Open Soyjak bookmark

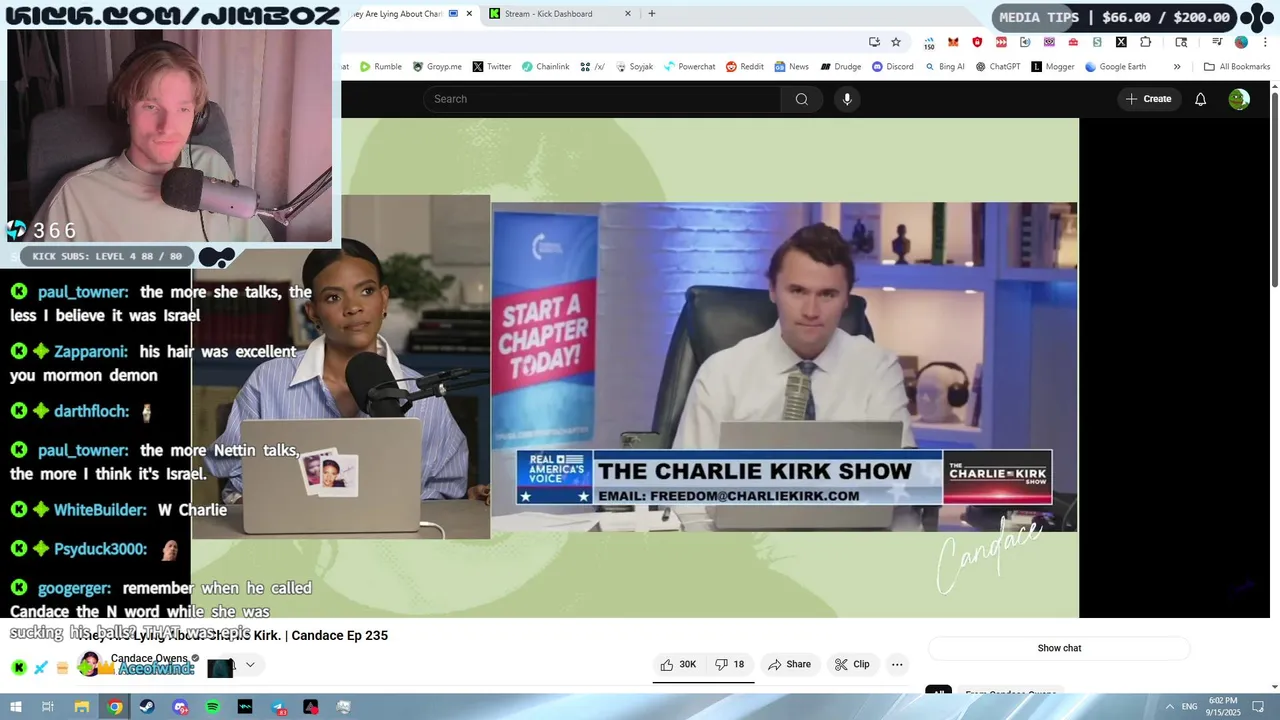[x=634, y=67]
